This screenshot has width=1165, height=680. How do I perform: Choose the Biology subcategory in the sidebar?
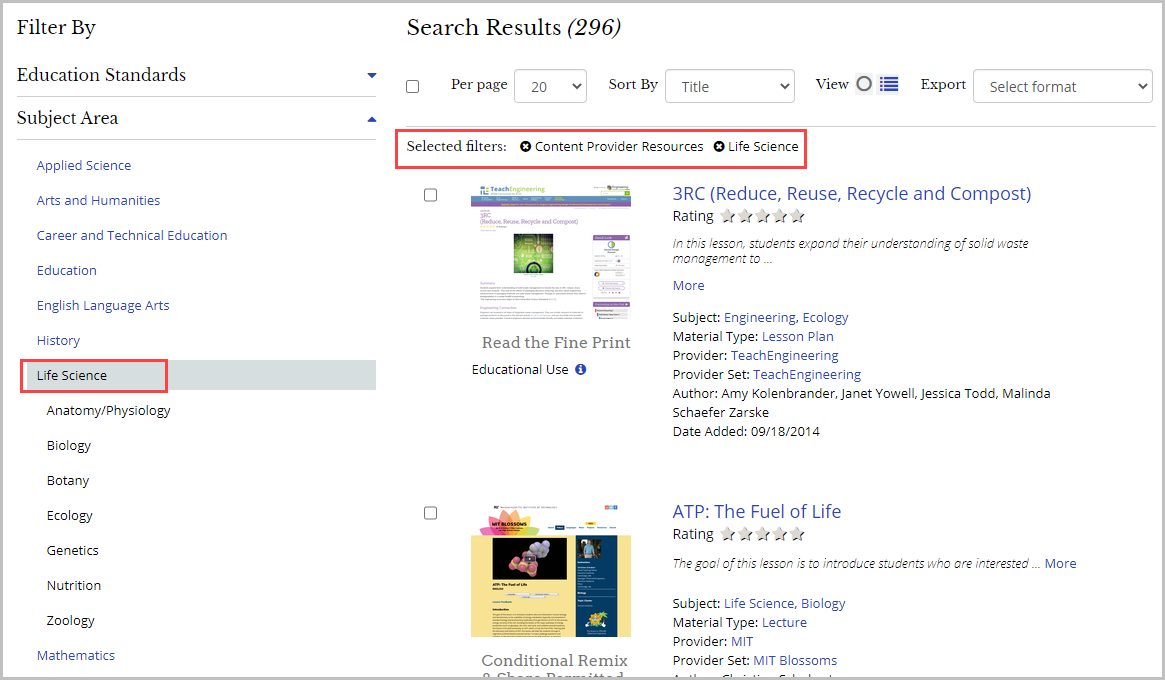[x=68, y=445]
